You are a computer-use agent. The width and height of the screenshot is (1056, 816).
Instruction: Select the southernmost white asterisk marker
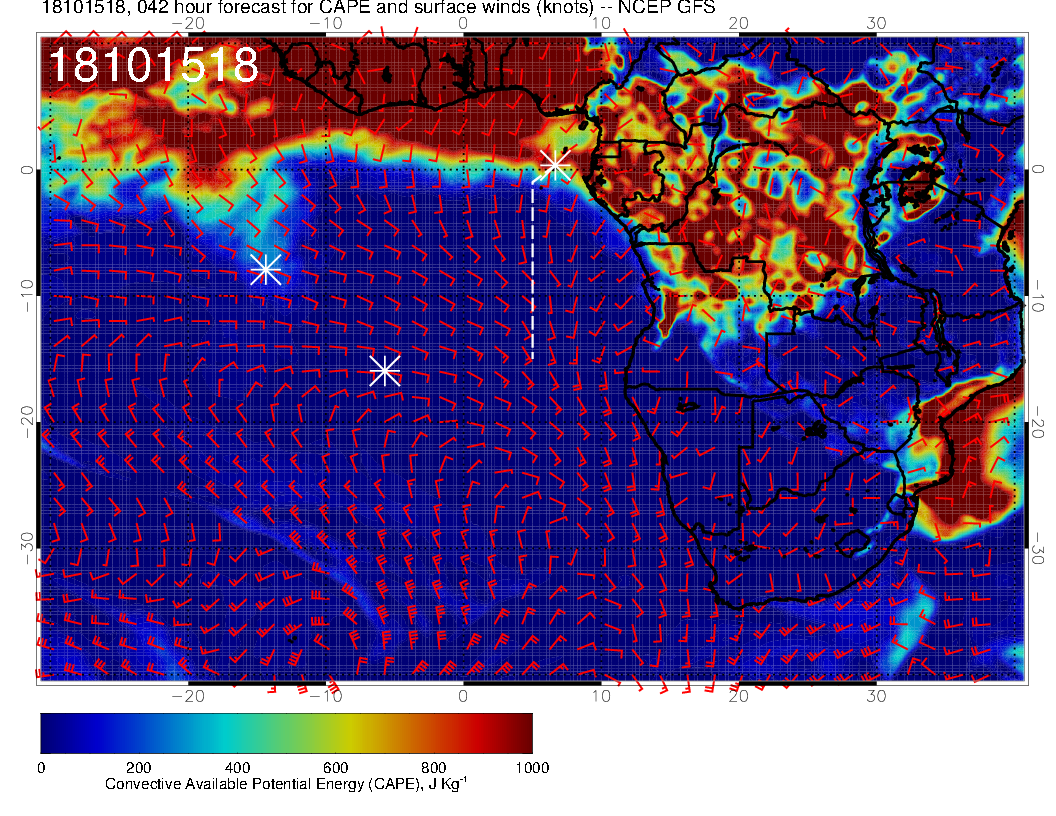pyautogui.click(x=385, y=370)
